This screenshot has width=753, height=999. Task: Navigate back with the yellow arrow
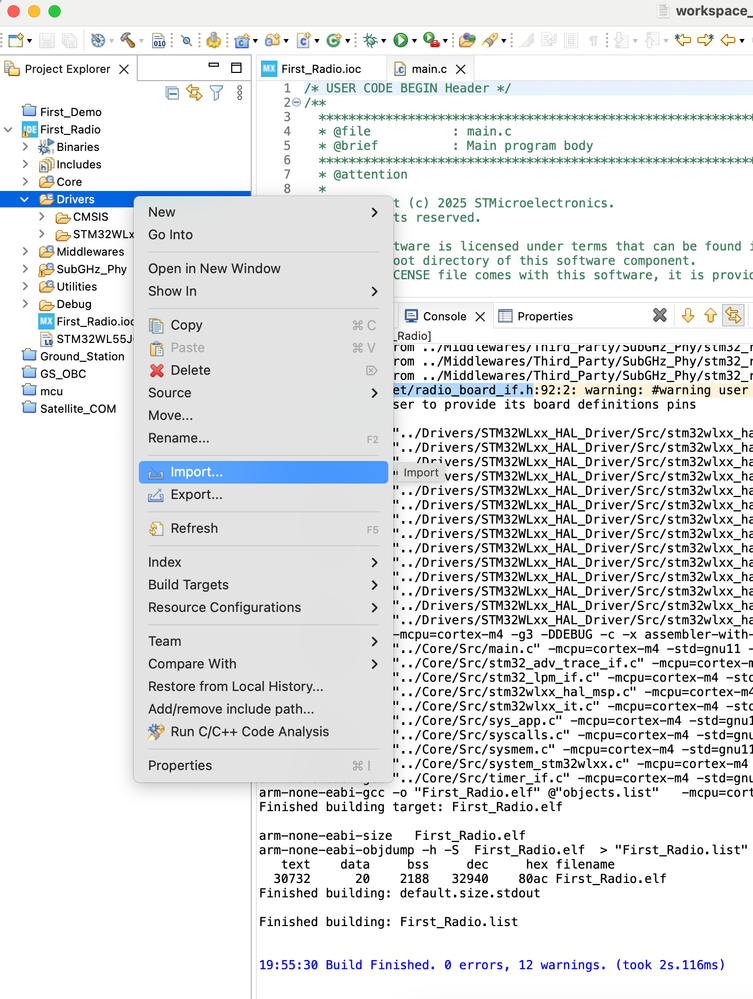pyautogui.click(x=728, y=41)
